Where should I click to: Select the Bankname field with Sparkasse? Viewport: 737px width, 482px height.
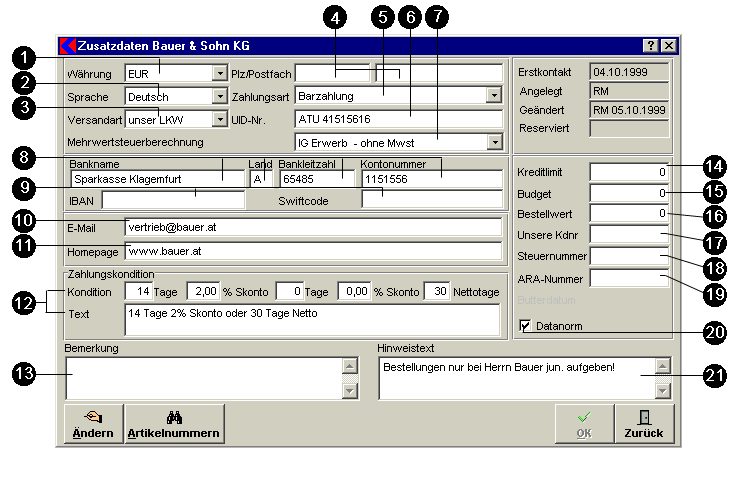pos(157,179)
